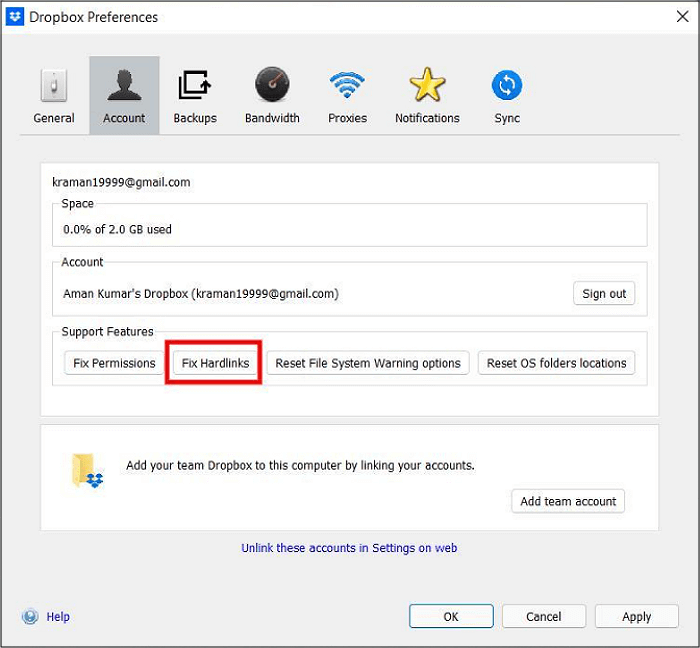Click Fix Permissions button
The height and width of the screenshot is (648, 700).
(114, 363)
